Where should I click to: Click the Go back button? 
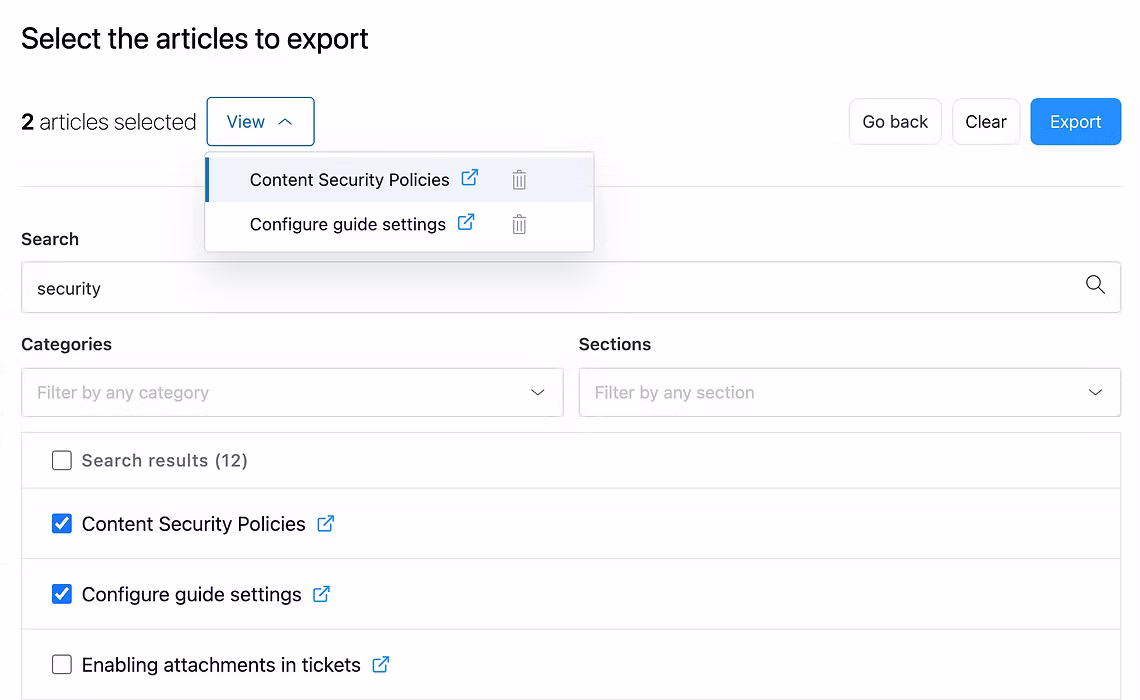[x=895, y=121]
